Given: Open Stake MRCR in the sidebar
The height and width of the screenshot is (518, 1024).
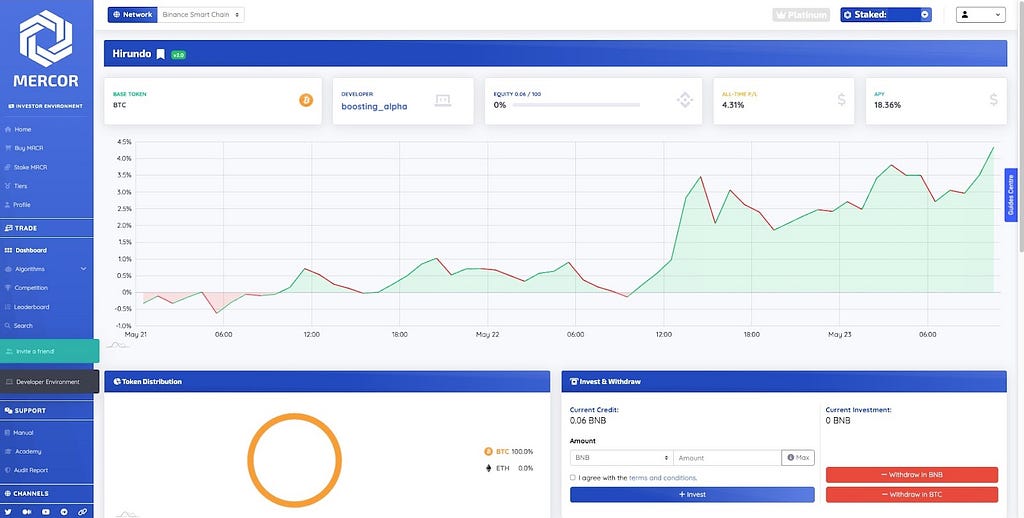Looking at the screenshot, I should click(x=30, y=167).
